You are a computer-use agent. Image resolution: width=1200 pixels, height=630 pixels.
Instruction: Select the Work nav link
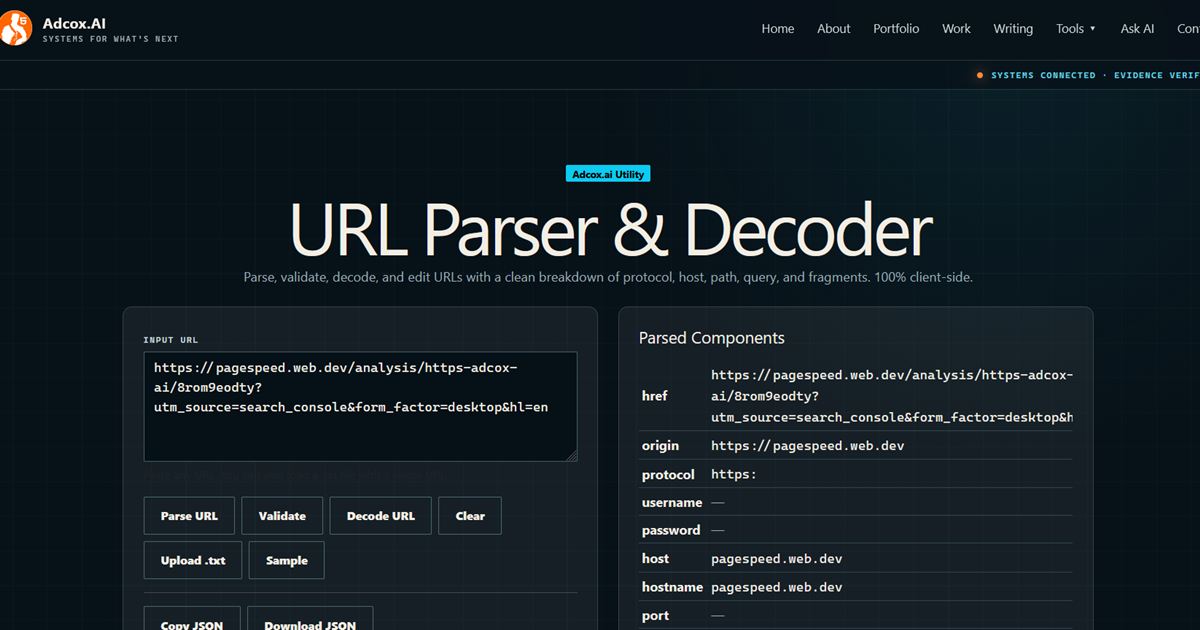[956, 29]
